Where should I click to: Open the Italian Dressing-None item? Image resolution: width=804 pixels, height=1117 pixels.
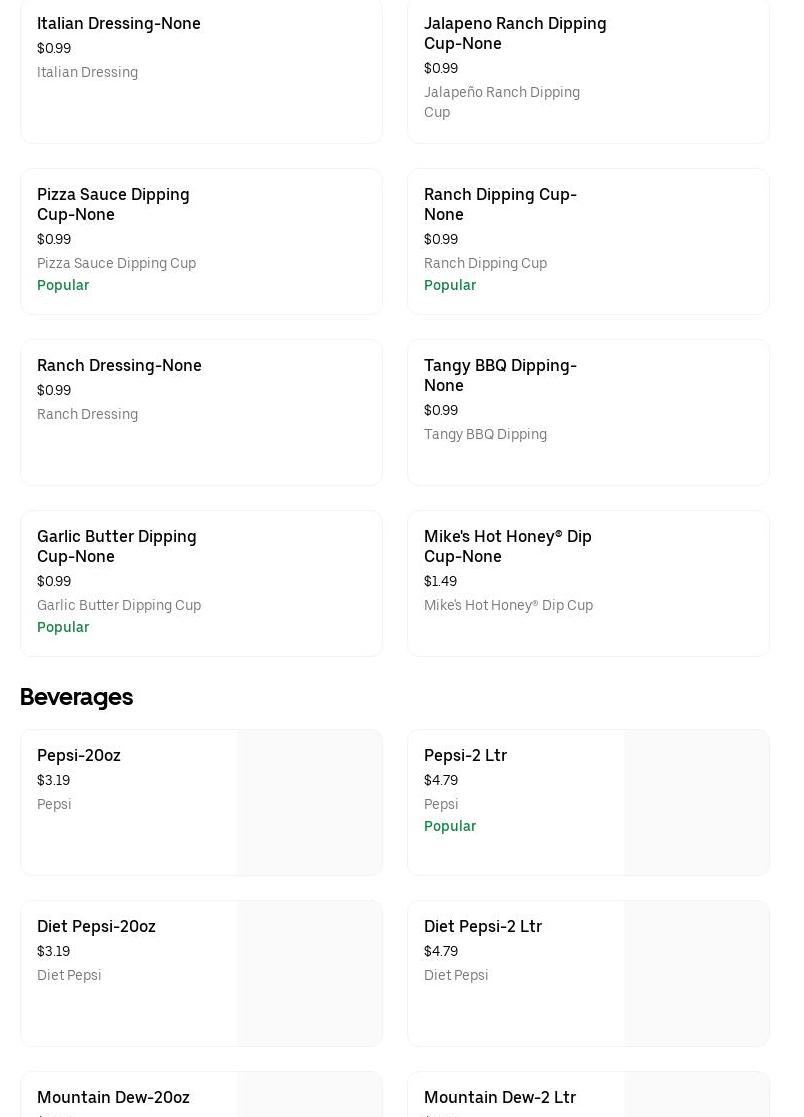coord(119,24)
